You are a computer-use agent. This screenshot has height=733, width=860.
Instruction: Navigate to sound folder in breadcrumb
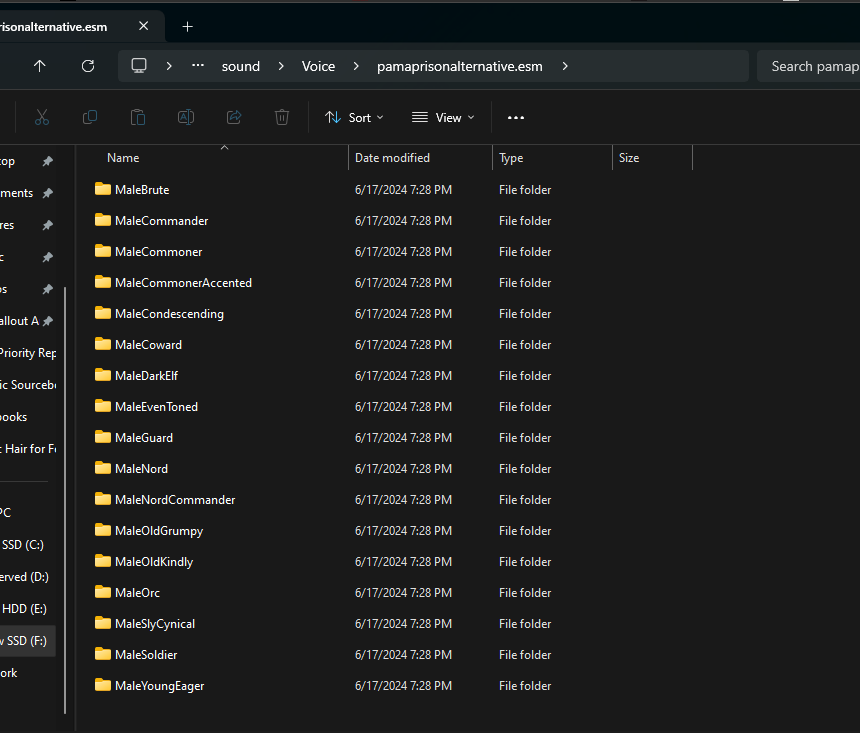(241, 66)
